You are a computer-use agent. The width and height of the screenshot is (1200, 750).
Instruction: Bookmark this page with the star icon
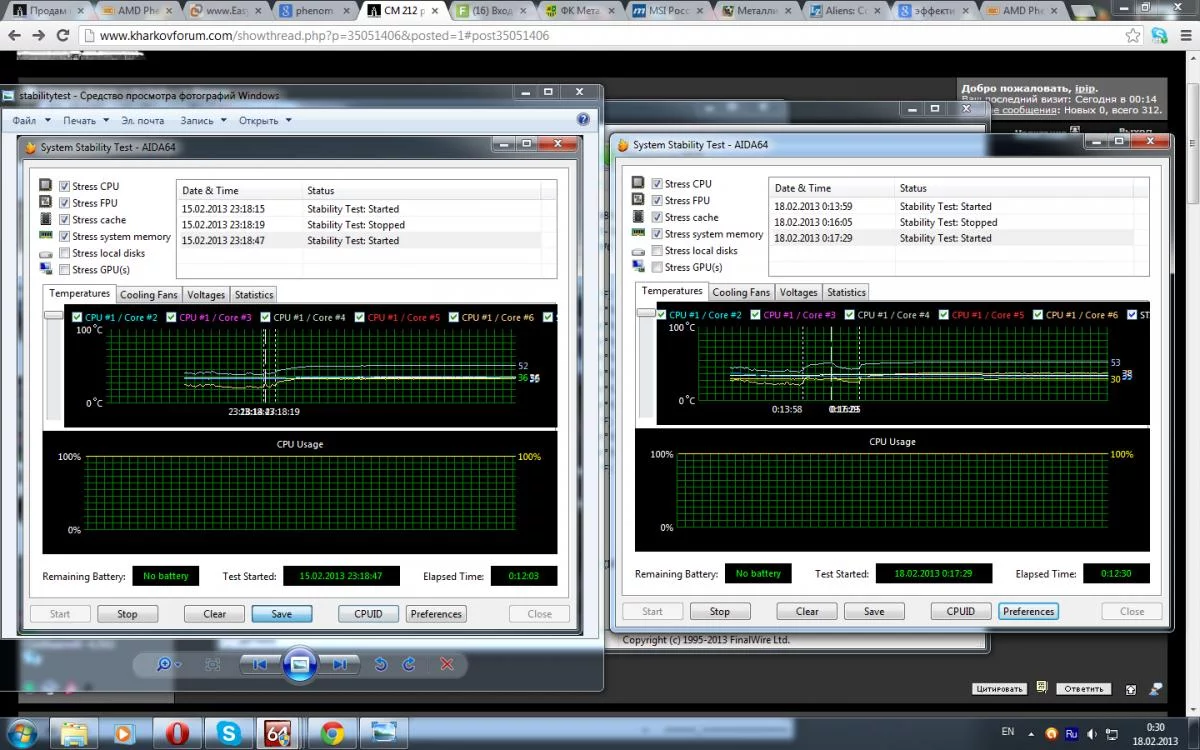tap(1133, 36)
